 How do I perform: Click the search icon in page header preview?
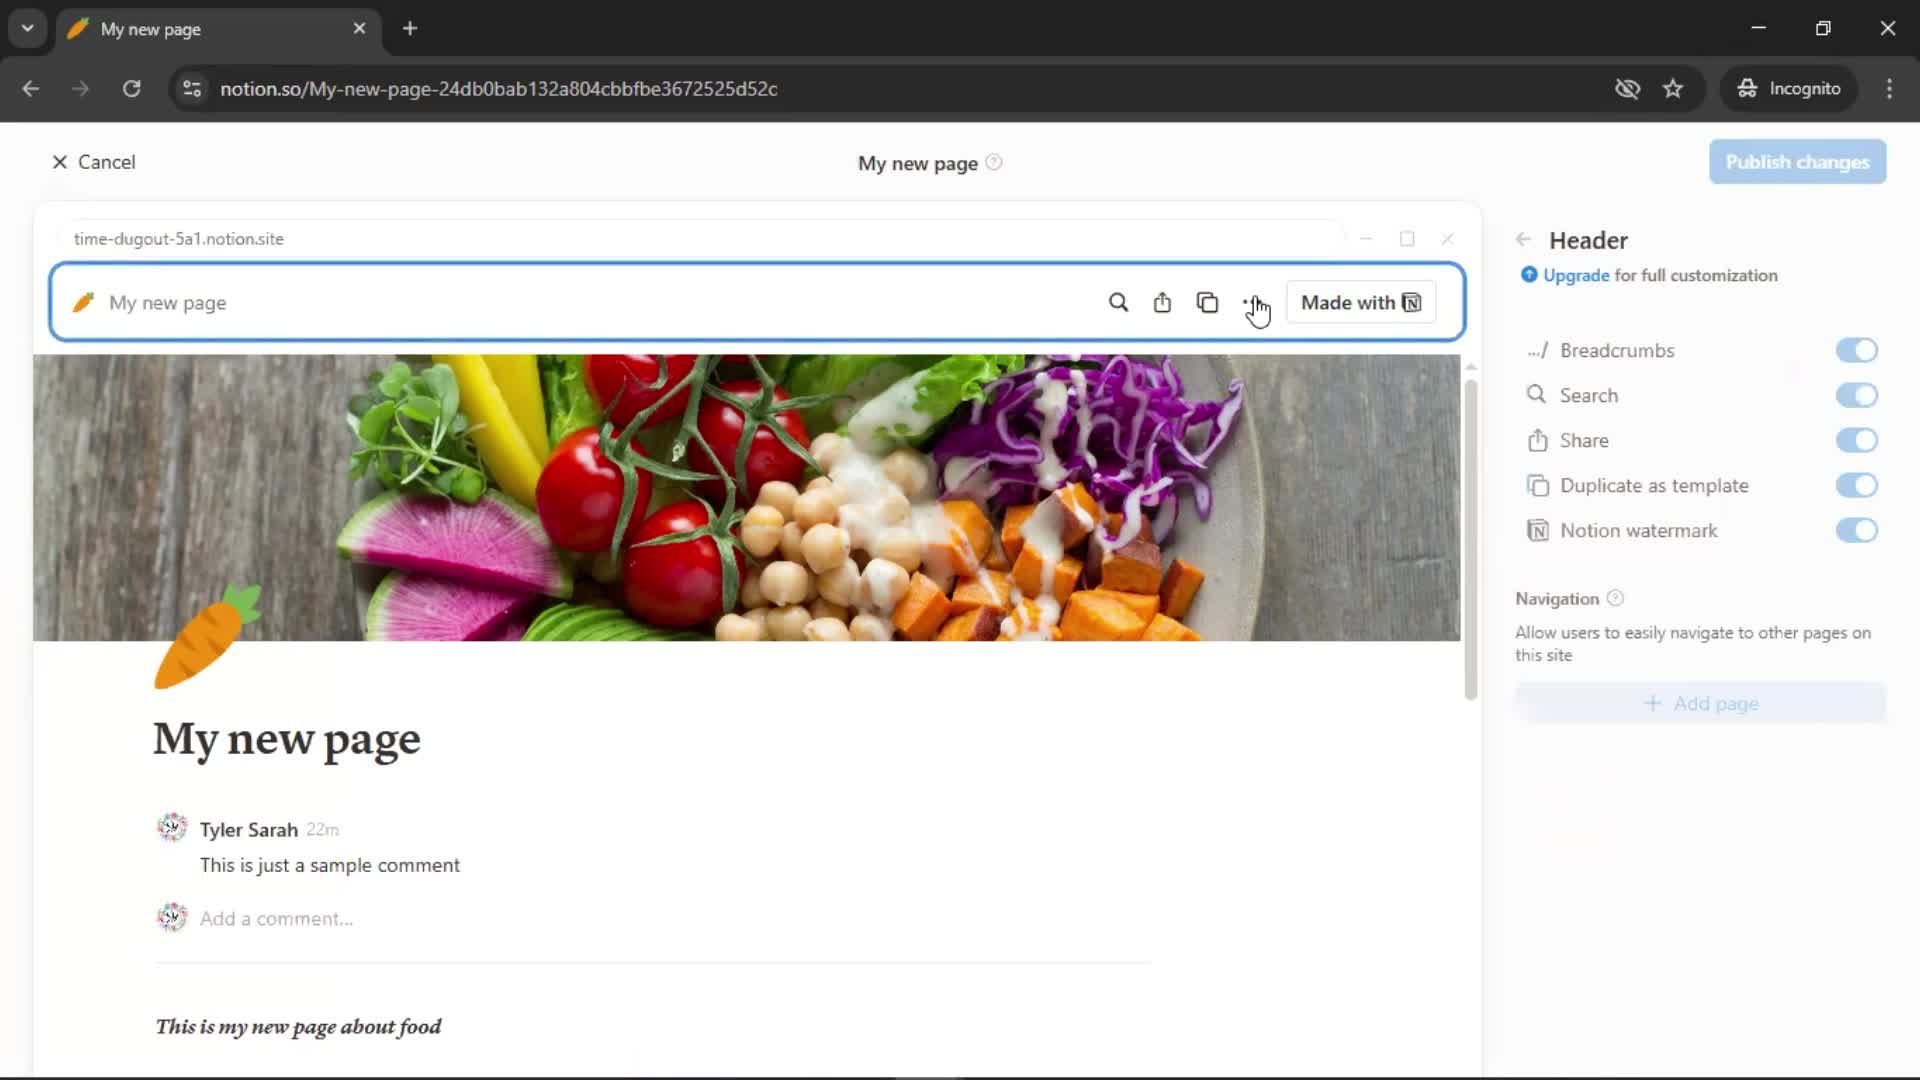tap(1118, 302)
